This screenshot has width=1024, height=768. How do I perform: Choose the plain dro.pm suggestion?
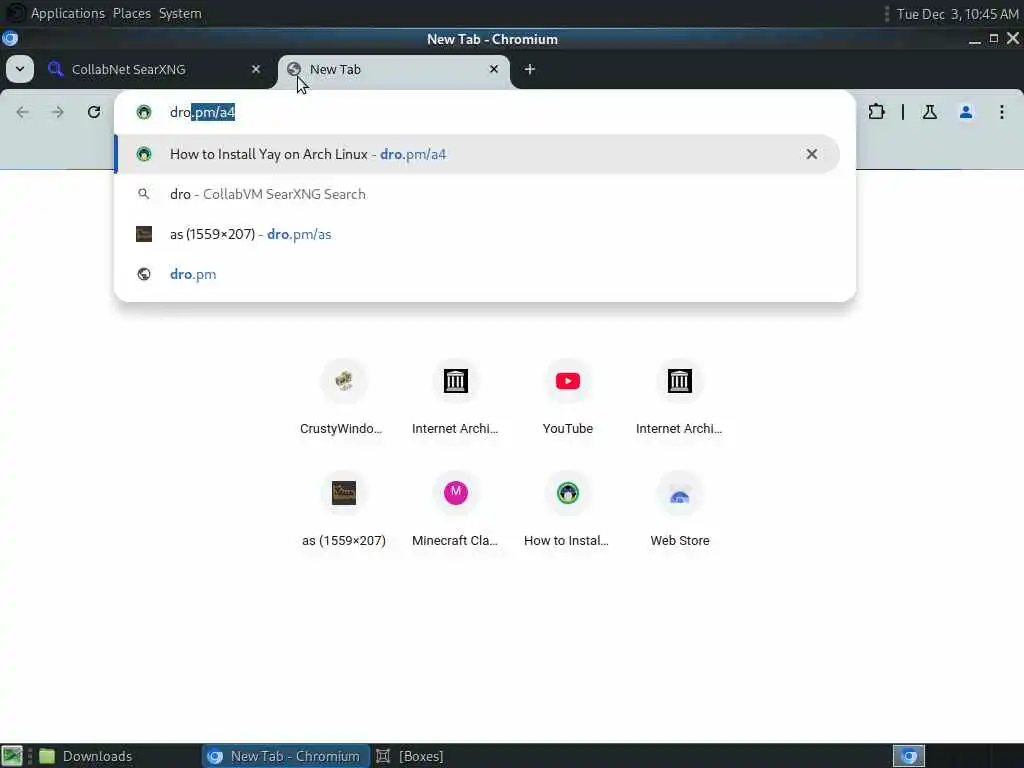[x=477, y=274]
